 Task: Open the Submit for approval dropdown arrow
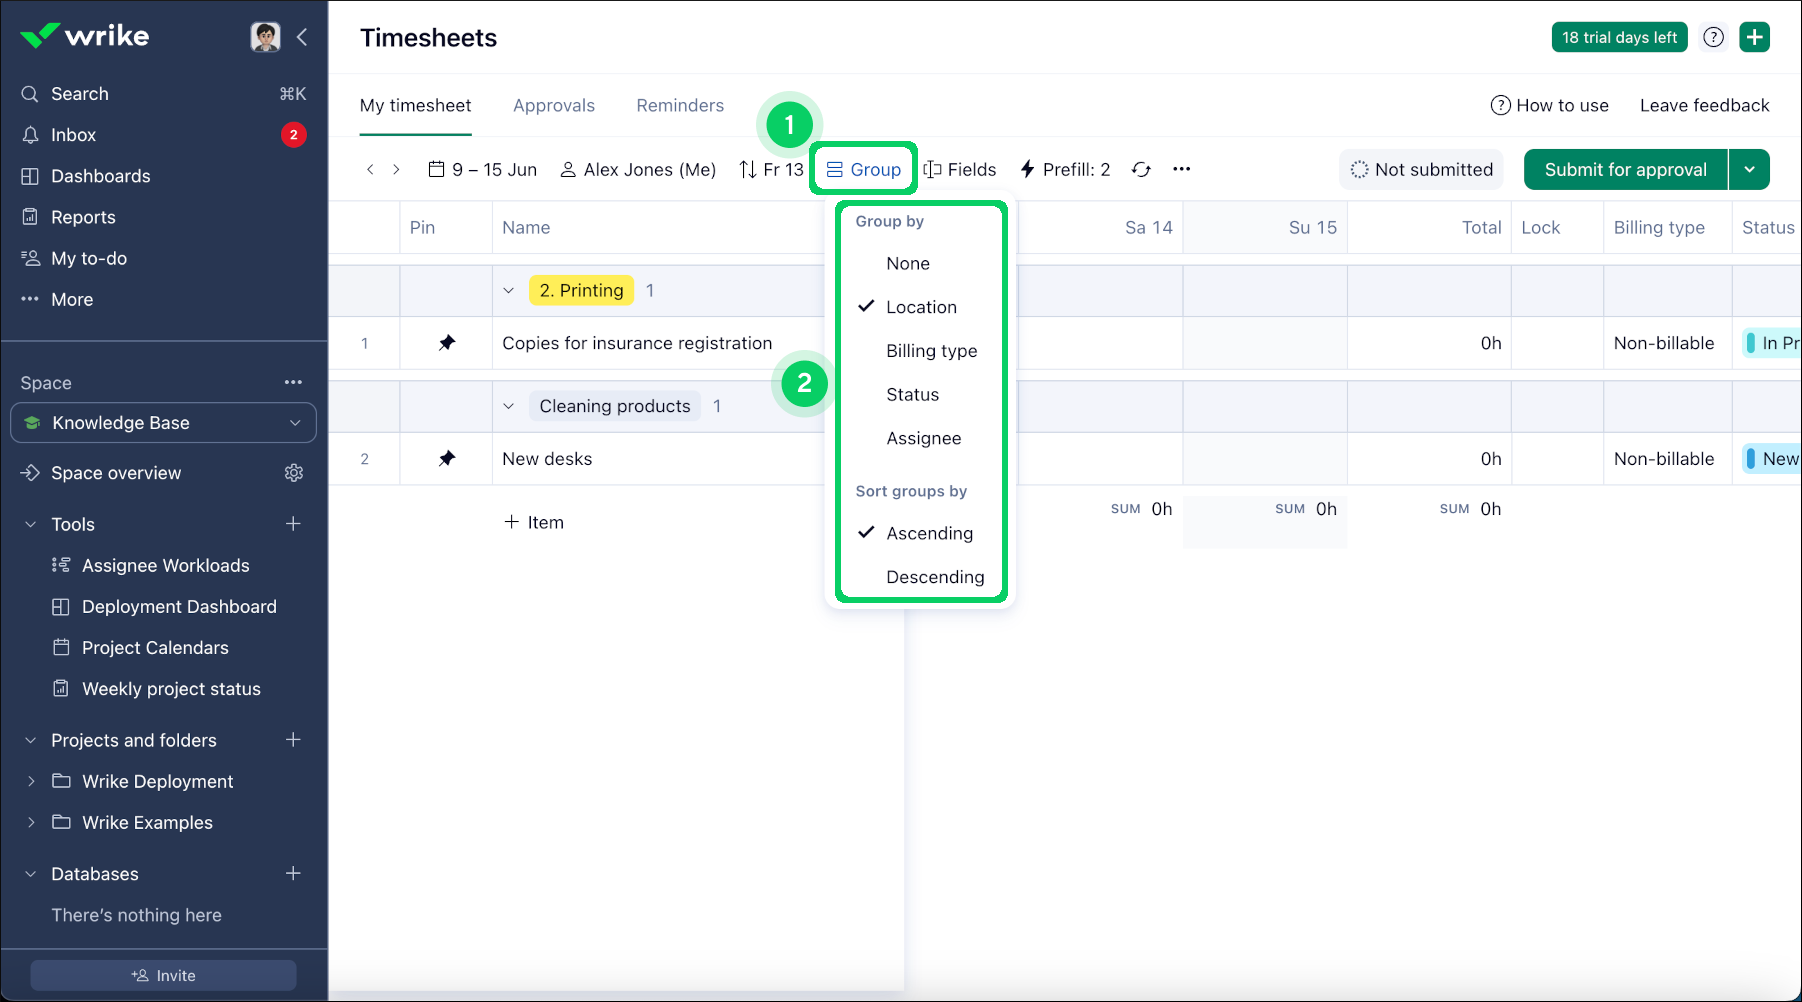1750,169
